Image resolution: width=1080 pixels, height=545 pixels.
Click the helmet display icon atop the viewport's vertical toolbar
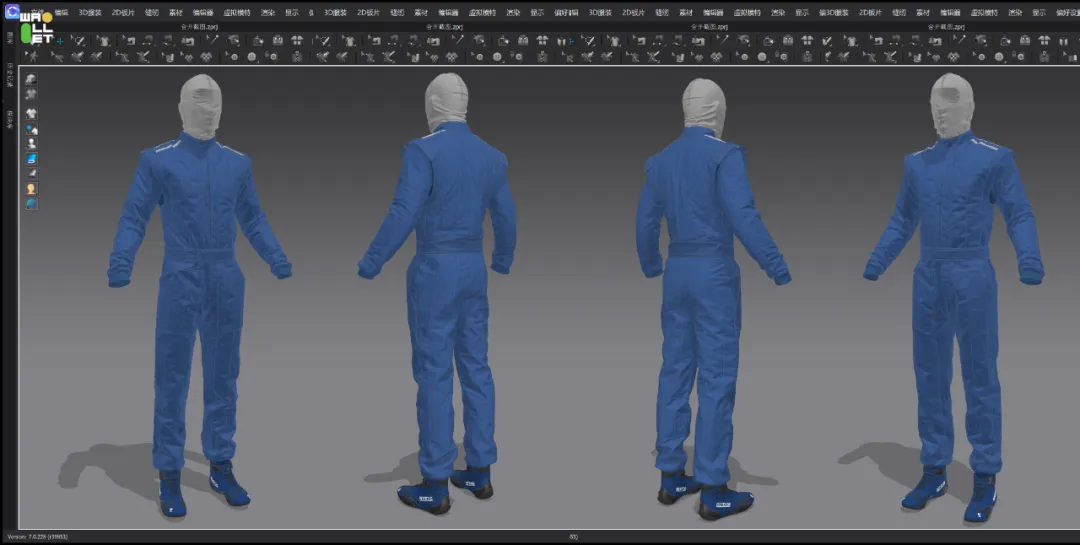(x=31, y=79)
